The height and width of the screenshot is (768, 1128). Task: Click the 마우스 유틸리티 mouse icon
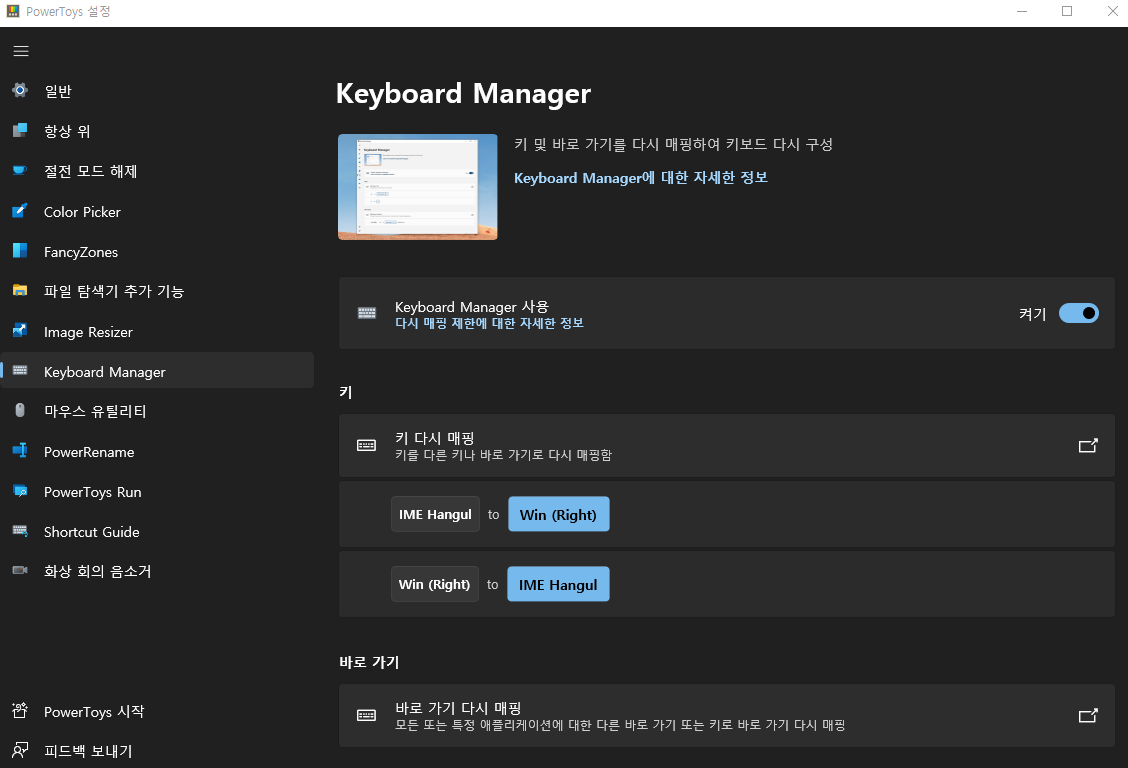pyautogui.click(x=20, y=411)
